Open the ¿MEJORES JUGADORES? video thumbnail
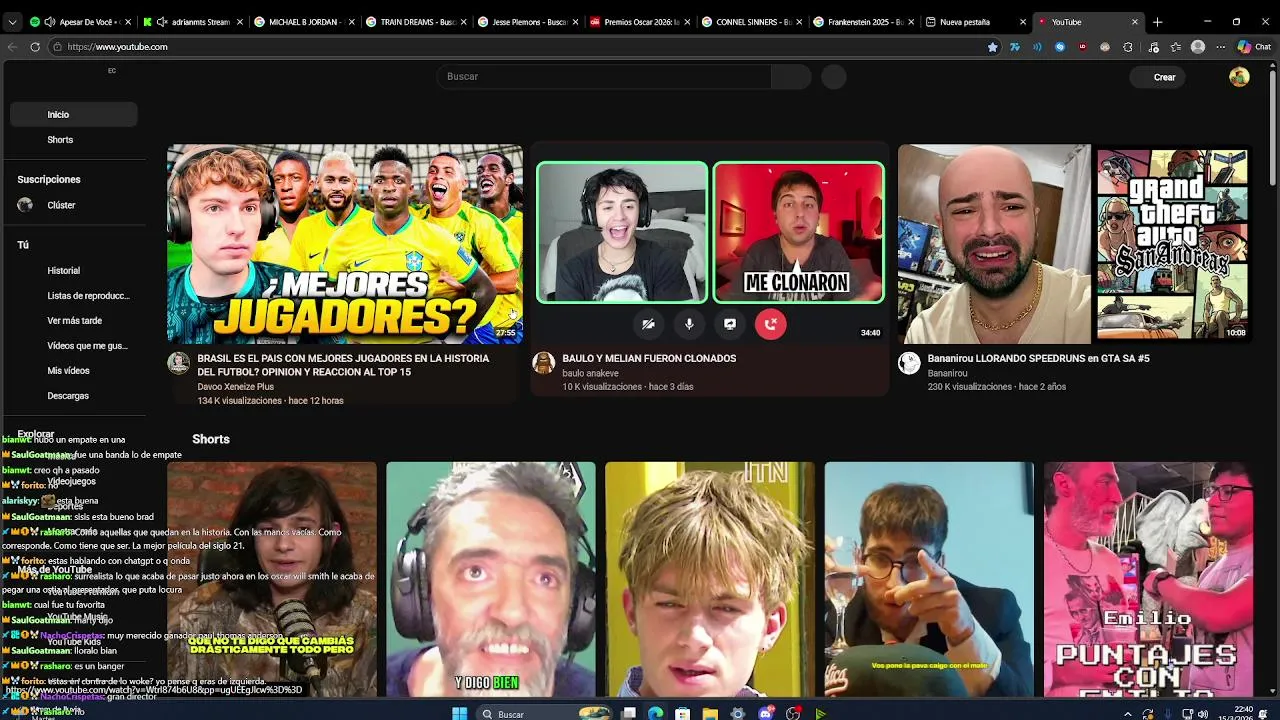 click(344, 244)
